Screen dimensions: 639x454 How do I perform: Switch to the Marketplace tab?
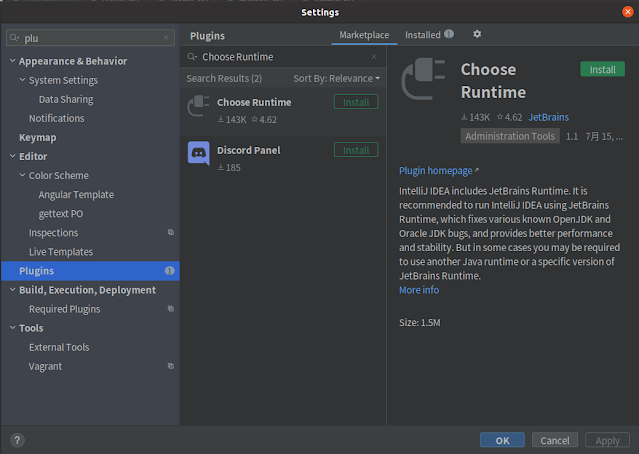pyautogui.click(x=364, y=35)
